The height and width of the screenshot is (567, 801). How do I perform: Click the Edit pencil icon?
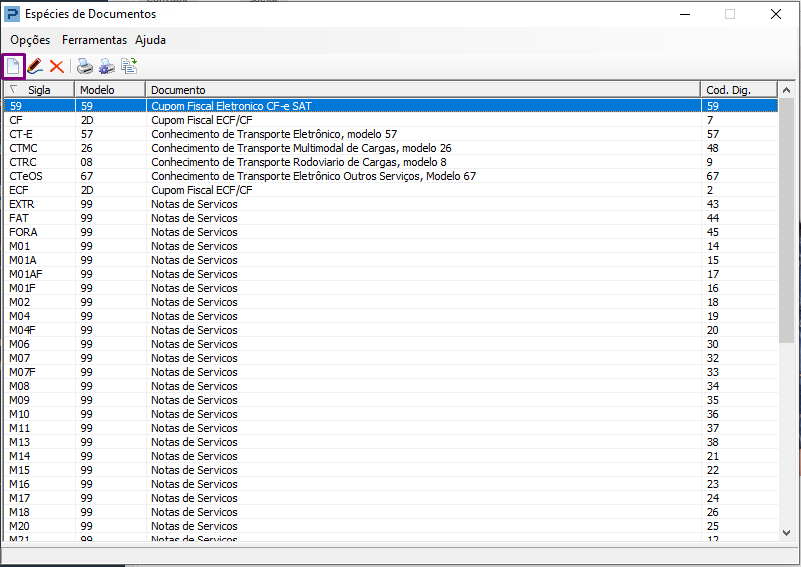tap(35, 66)
